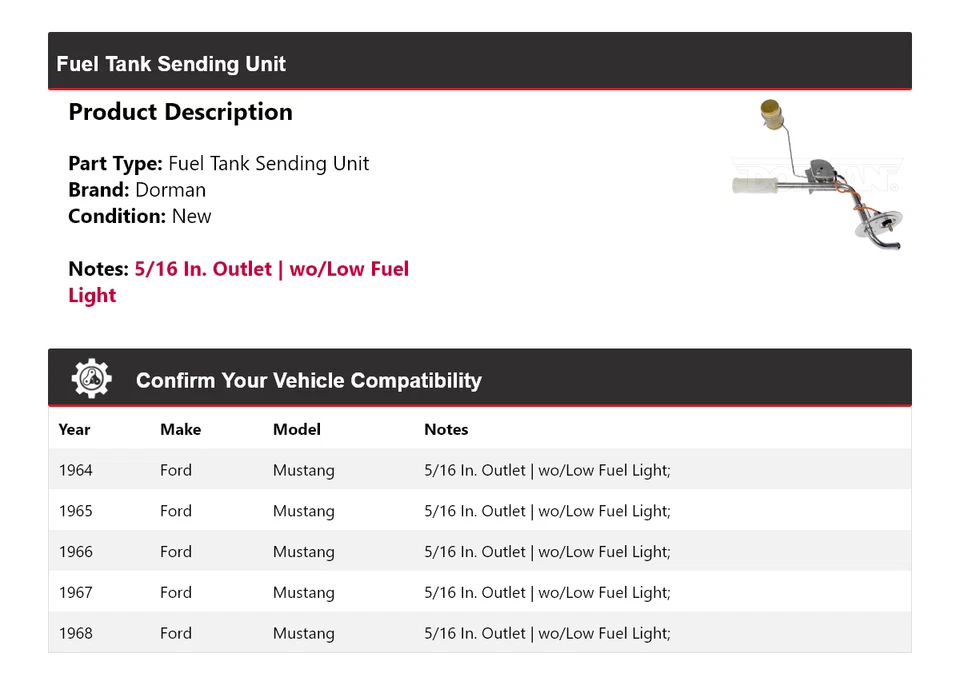Click Ford in the 1967 row
The image size is (960, 685).
point(175,593)
